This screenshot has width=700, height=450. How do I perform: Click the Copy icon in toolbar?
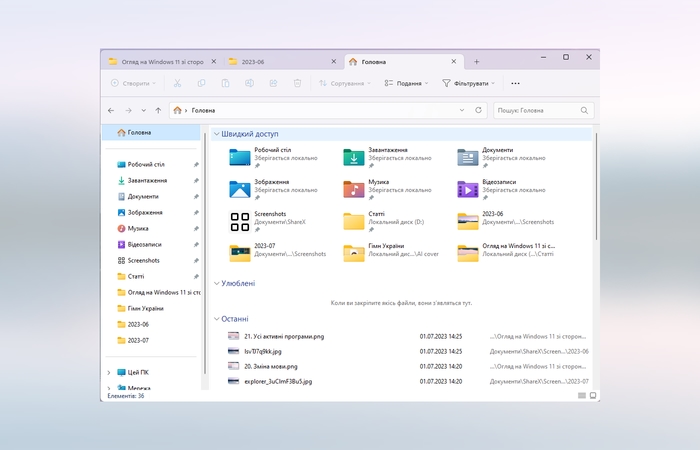[201, 83]
